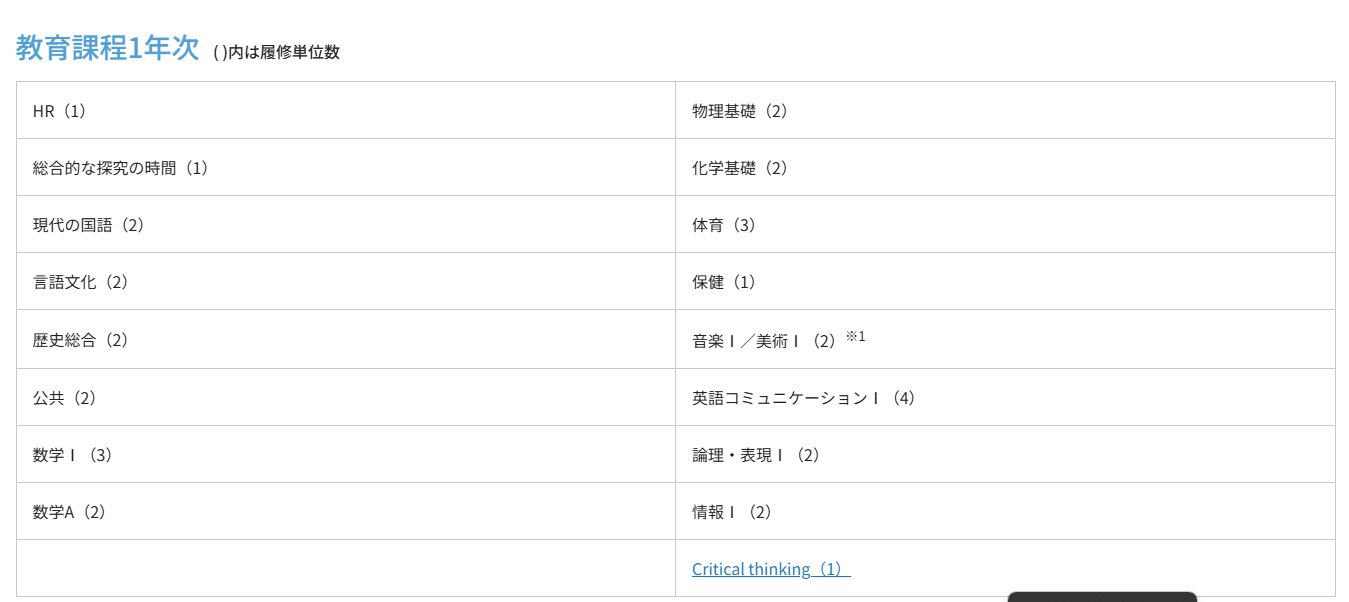Image resolution: width=1349 pixels, height=602 pixels.
Task: Click the ※1 footnote marker
Action: tap(855, 336)
